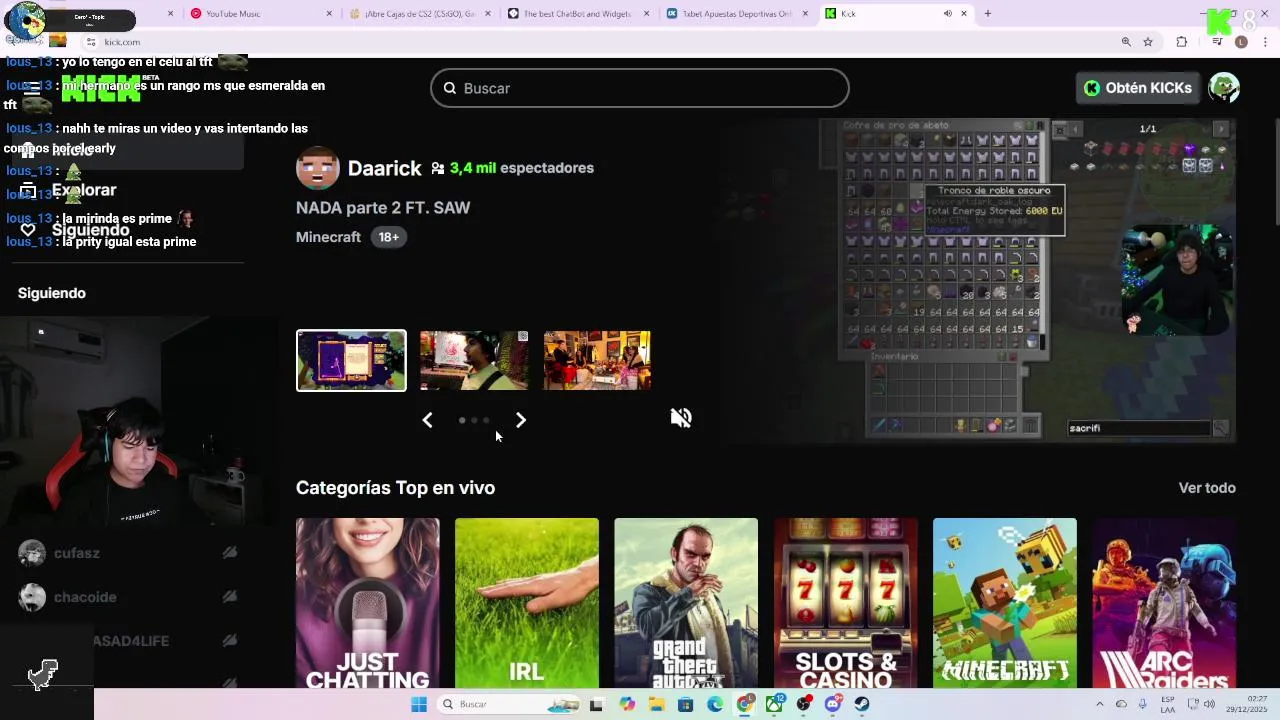Image resolution: width=1280 pixels, height=720 pixels.
Task: Open Daarick's channel avatar
Action: tap(318, 168)
